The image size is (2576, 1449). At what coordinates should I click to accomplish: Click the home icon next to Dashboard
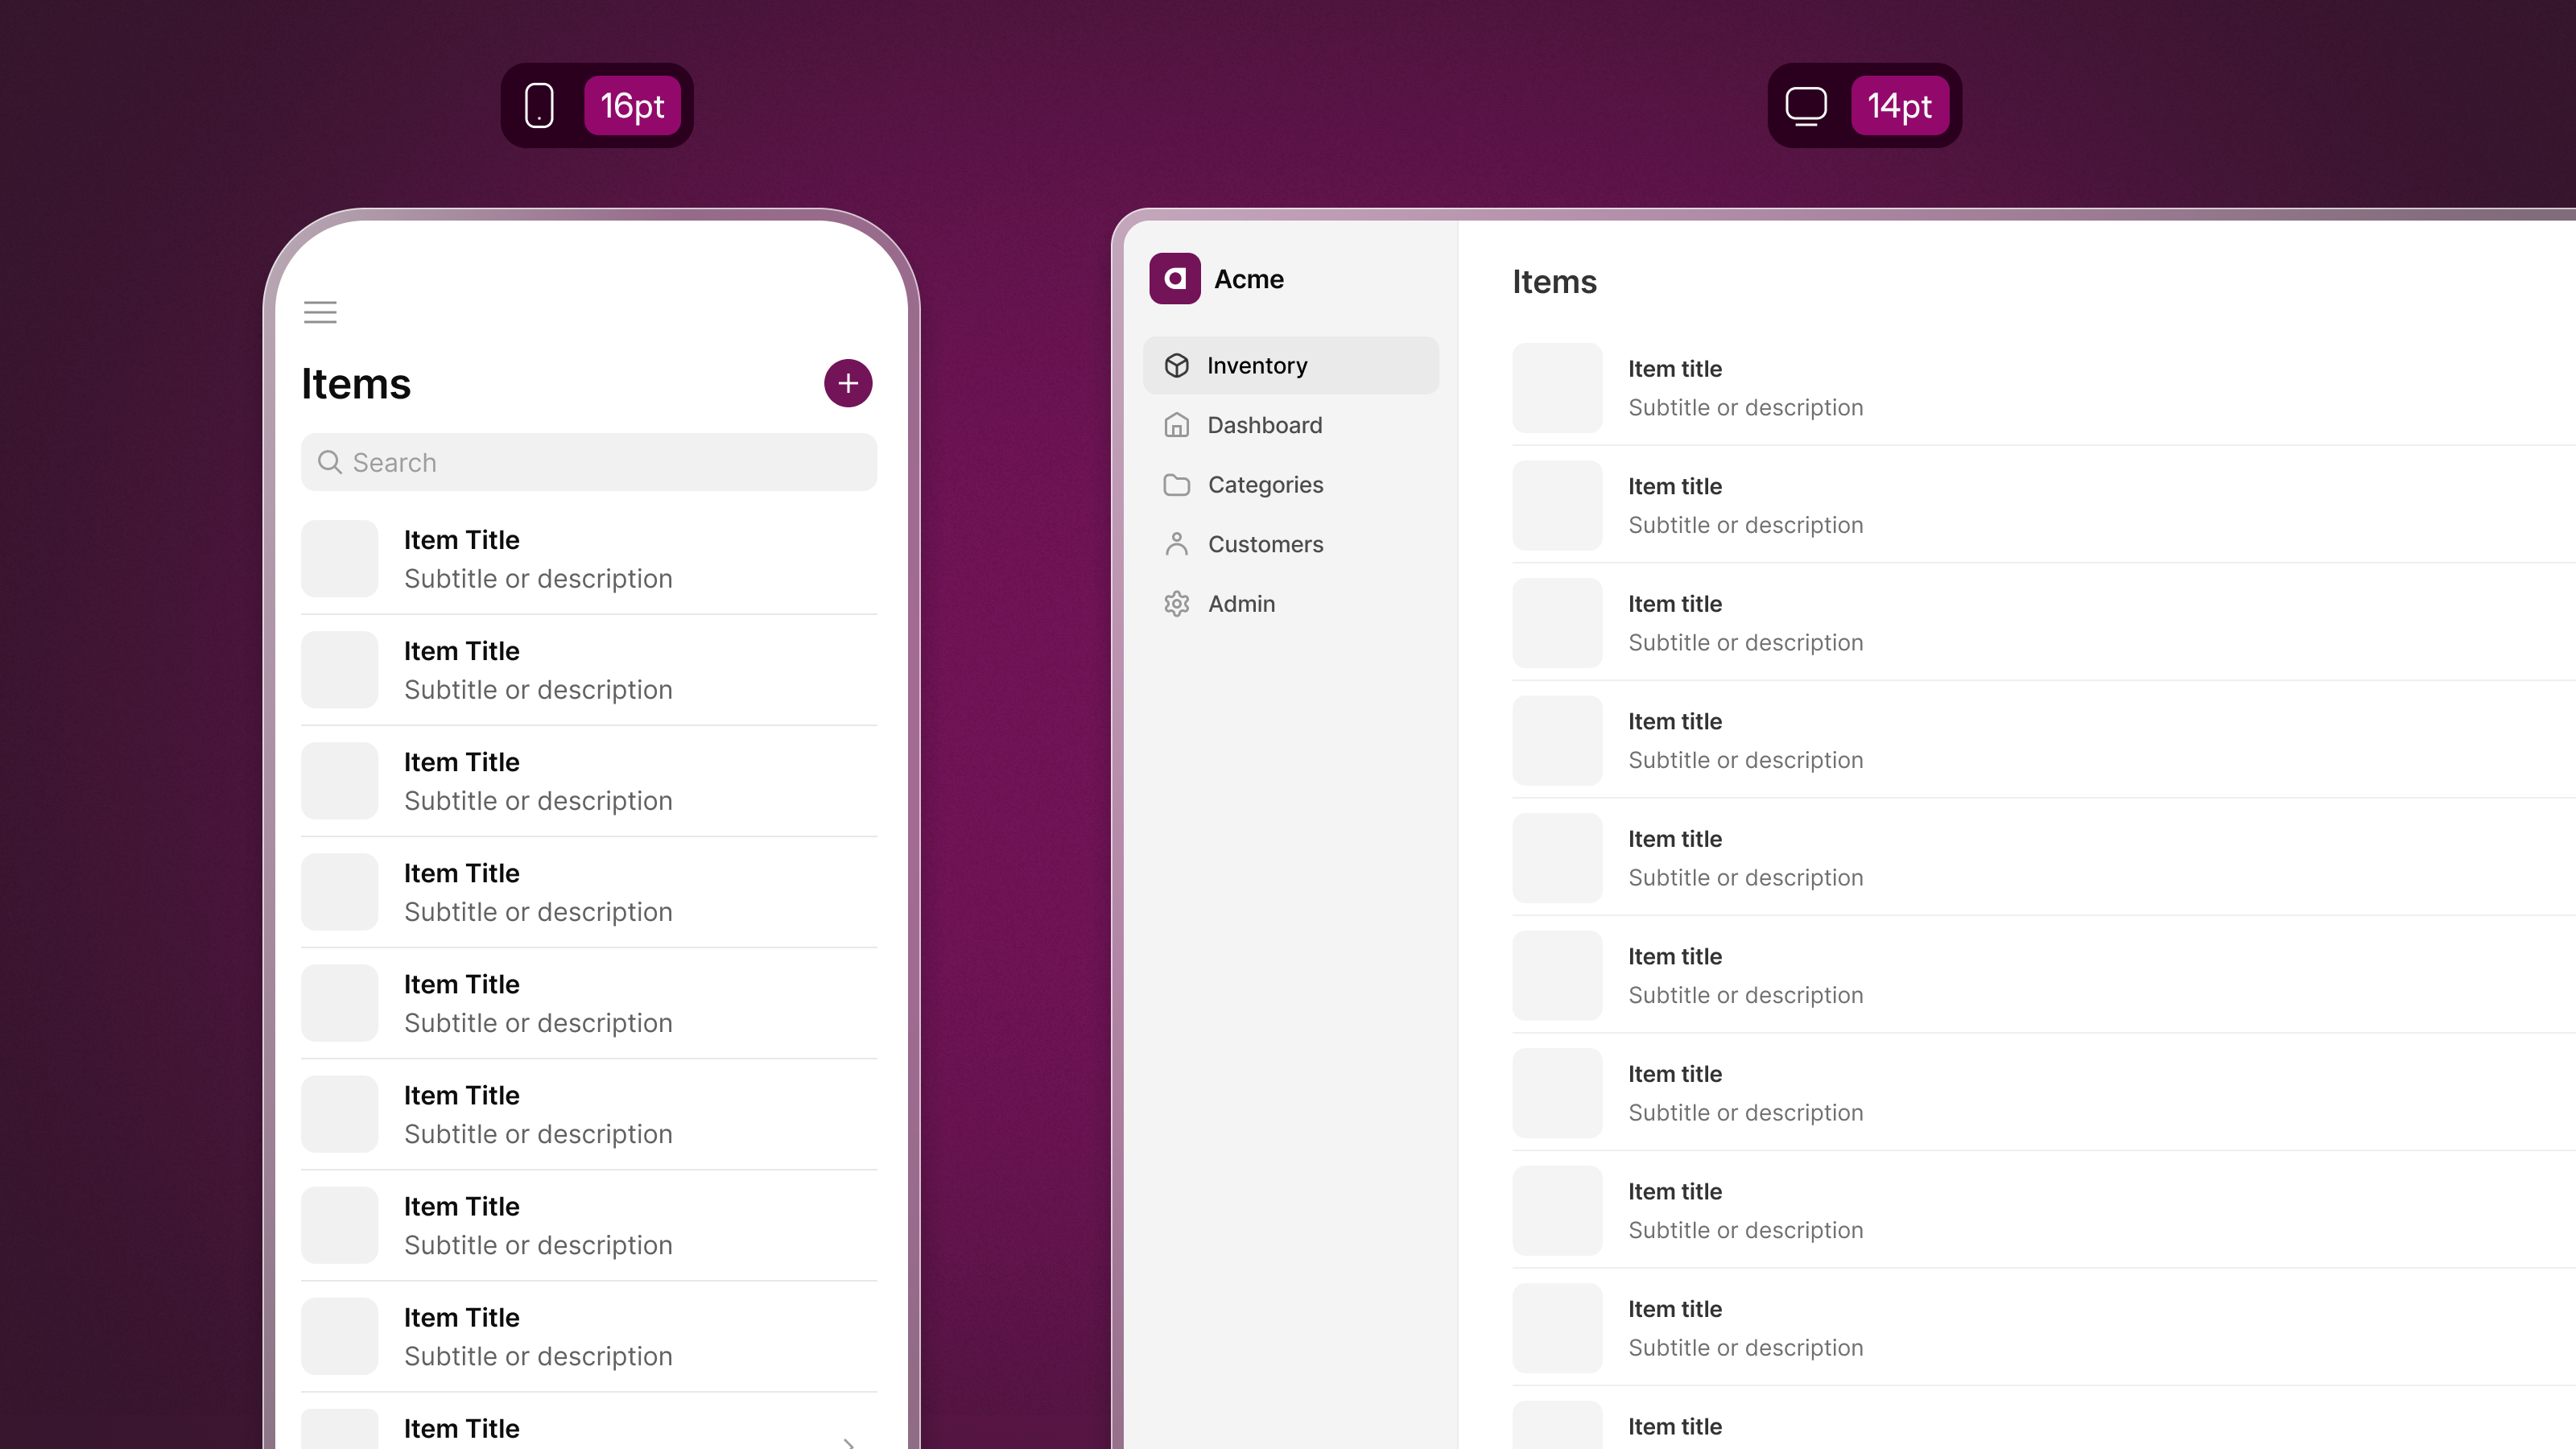point(1177,425)
